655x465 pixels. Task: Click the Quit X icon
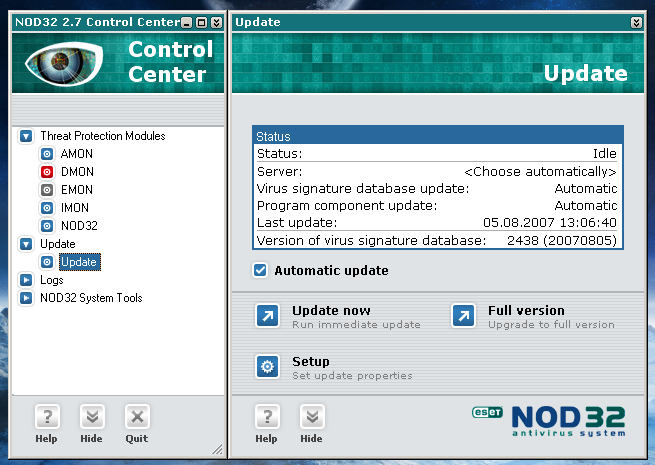[137, 417]
